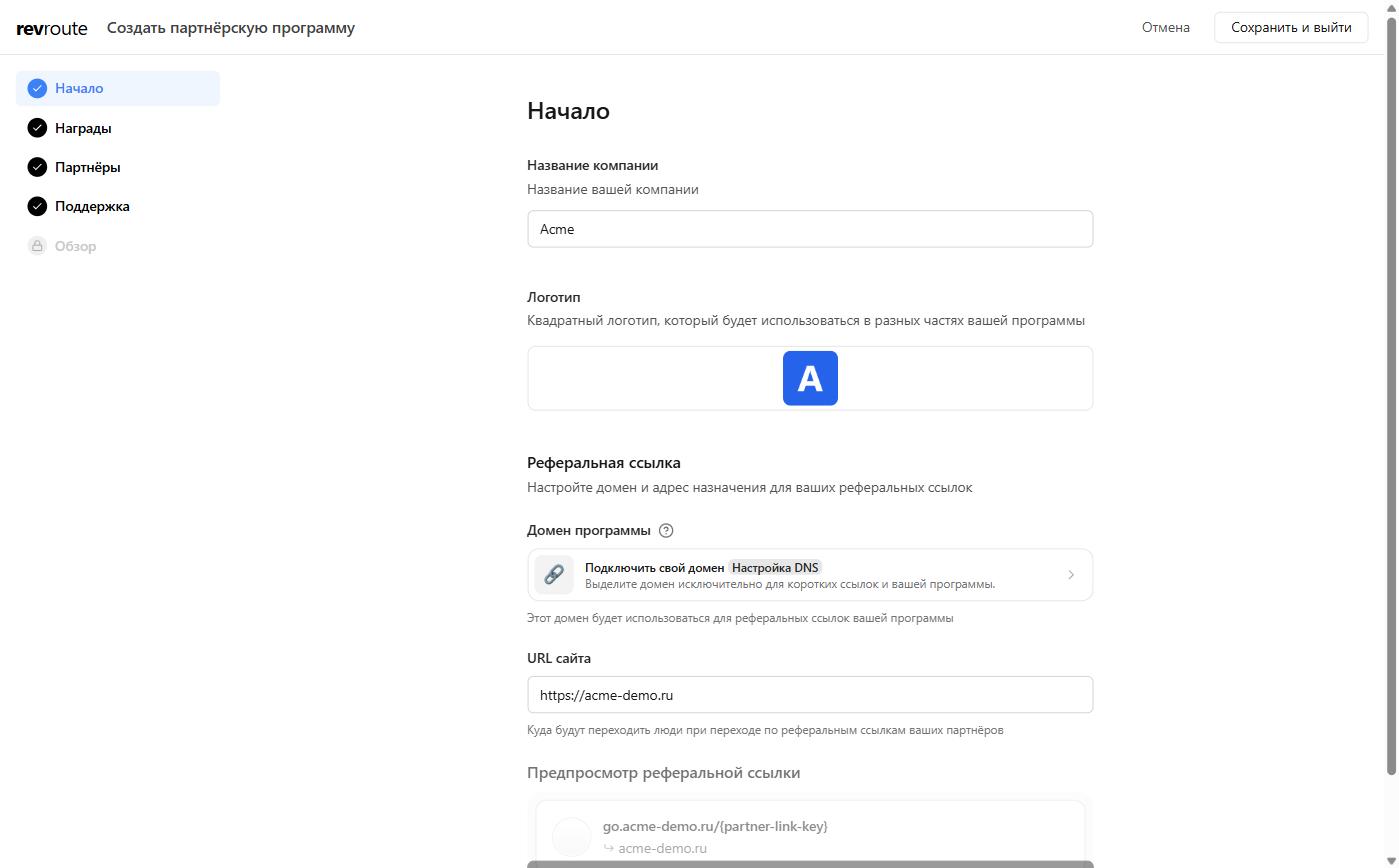Viewport: 1399px width, 868px height.
Task: Click the checkmark icon beside Начало
Action: tap(37, 88)
